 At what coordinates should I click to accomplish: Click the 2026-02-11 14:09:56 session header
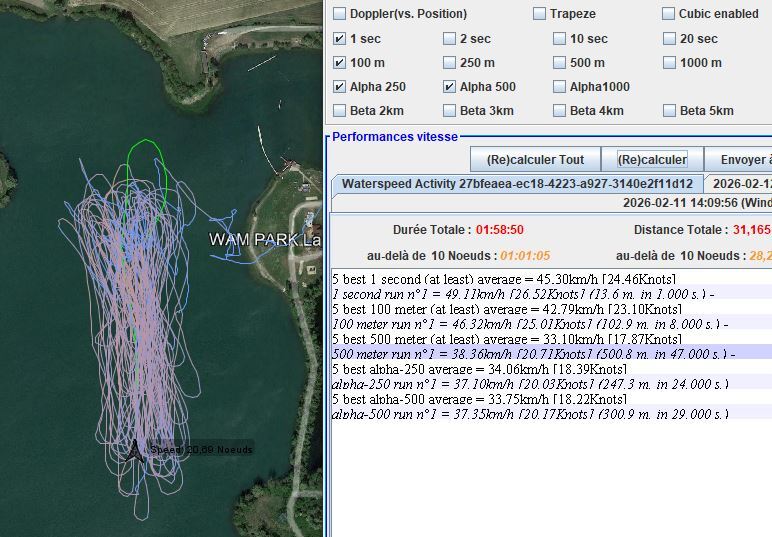tap(697, 203)
